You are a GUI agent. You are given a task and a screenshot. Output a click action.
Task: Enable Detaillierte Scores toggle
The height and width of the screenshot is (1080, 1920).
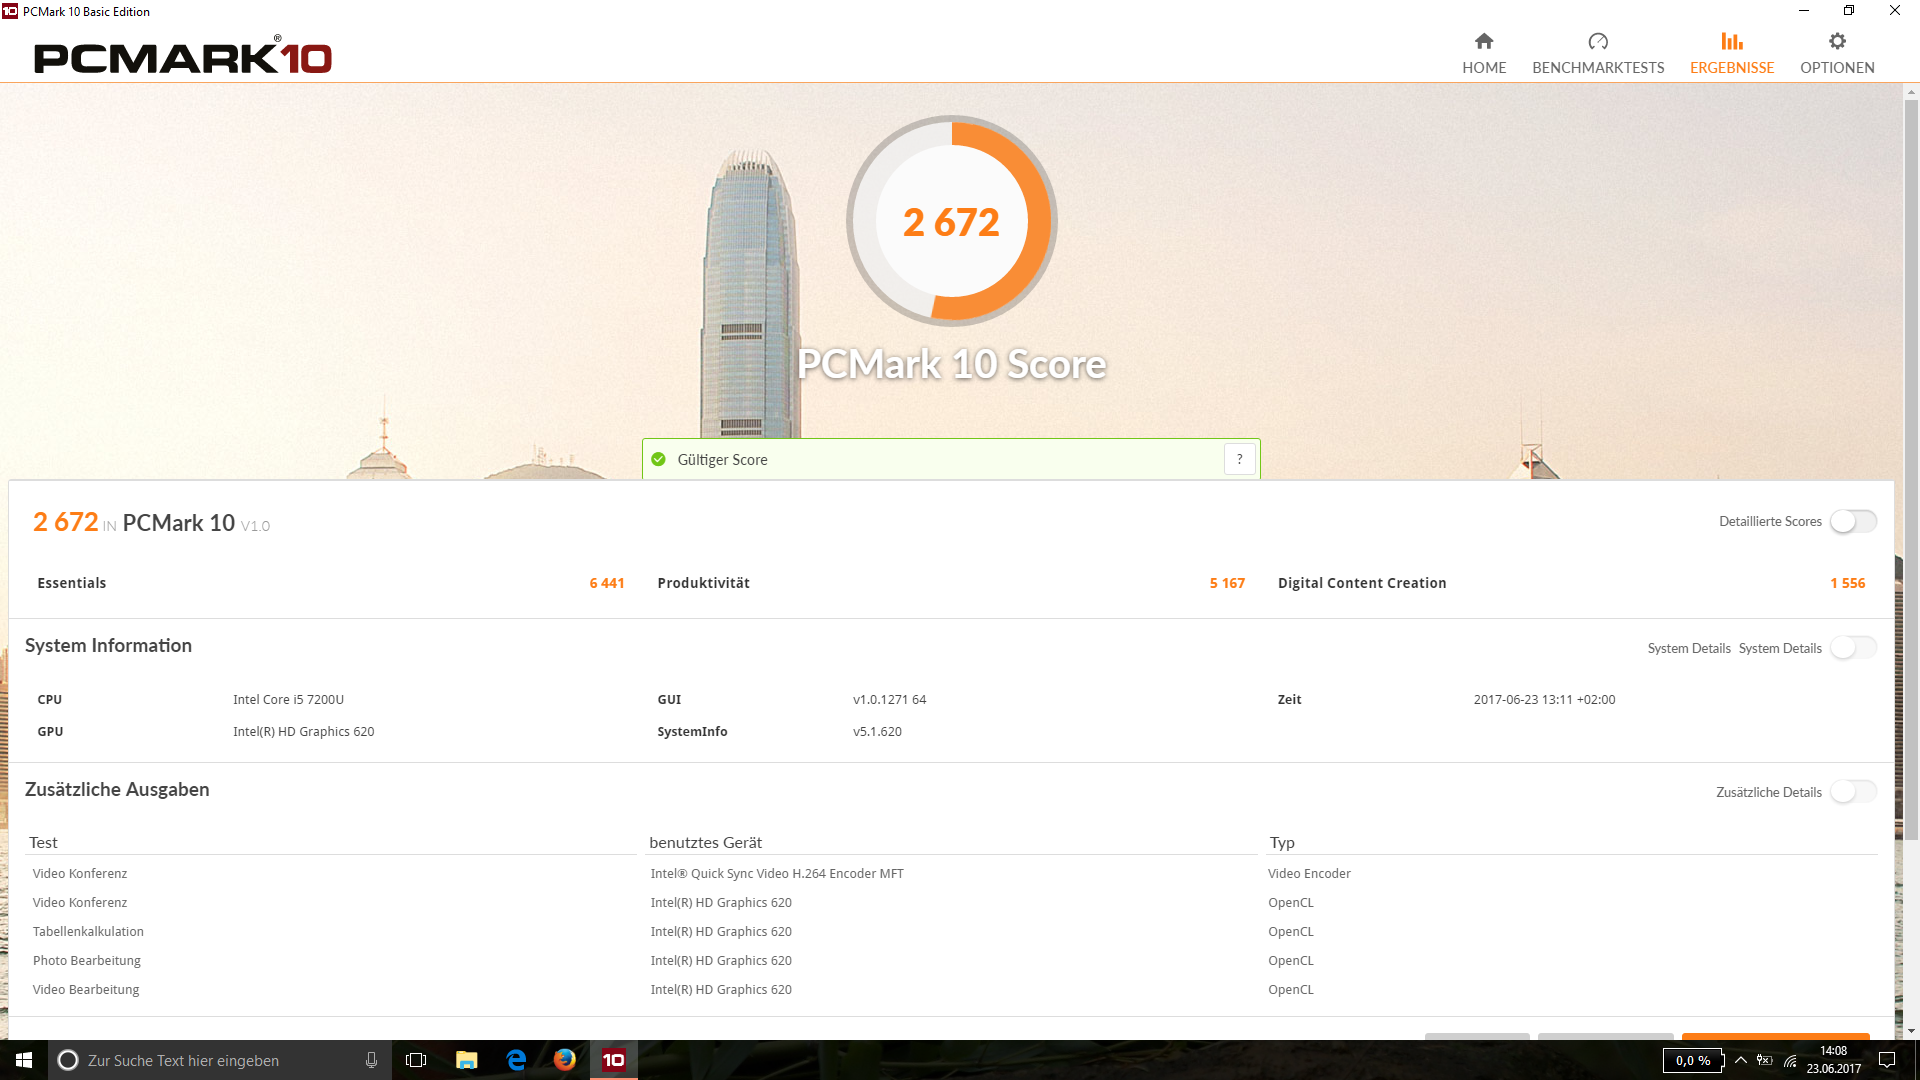1853,521
